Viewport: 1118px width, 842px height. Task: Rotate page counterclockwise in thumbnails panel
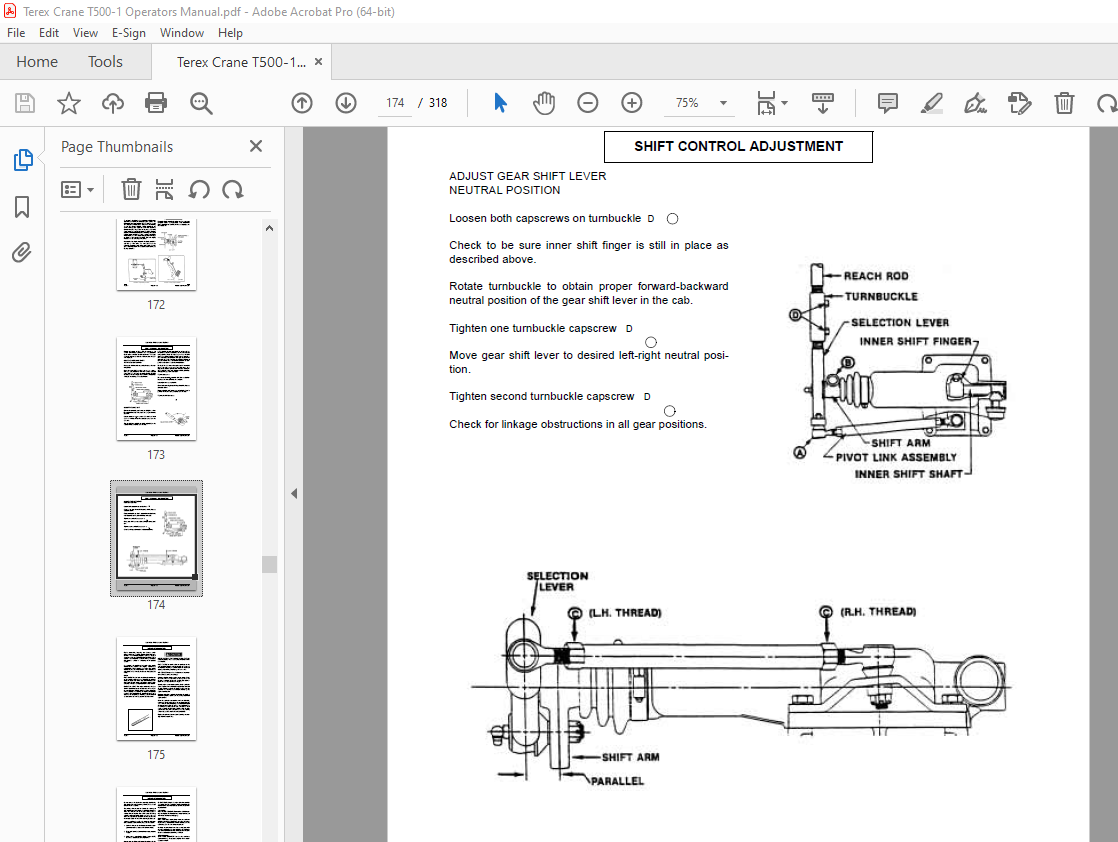(x=199, y=190)
